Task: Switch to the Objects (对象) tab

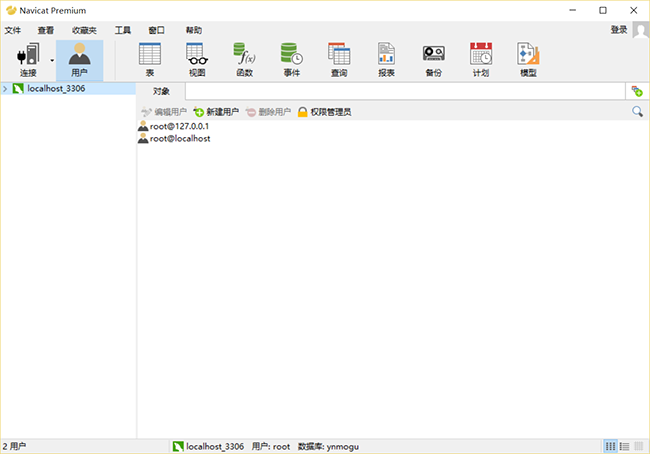Action: 161,91
